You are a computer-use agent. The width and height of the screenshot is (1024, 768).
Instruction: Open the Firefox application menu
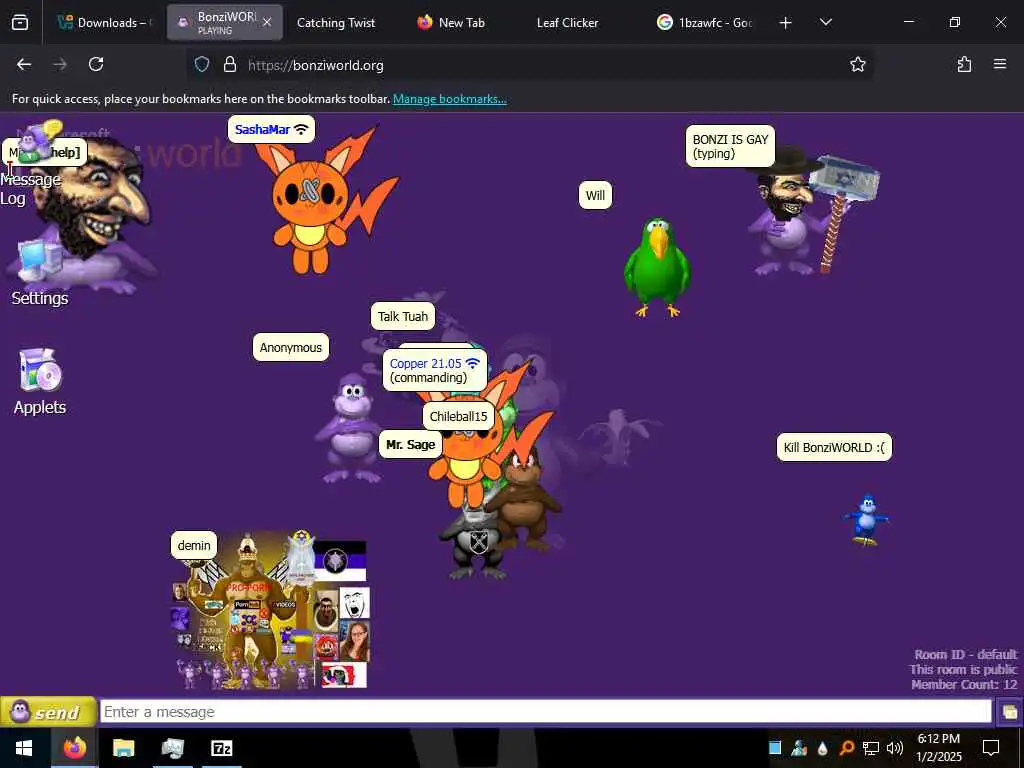1000,64
